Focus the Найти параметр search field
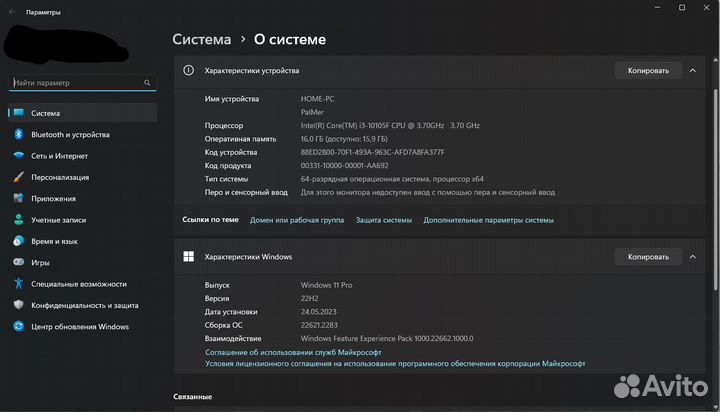720x412 pixels. tap(83, 83)
